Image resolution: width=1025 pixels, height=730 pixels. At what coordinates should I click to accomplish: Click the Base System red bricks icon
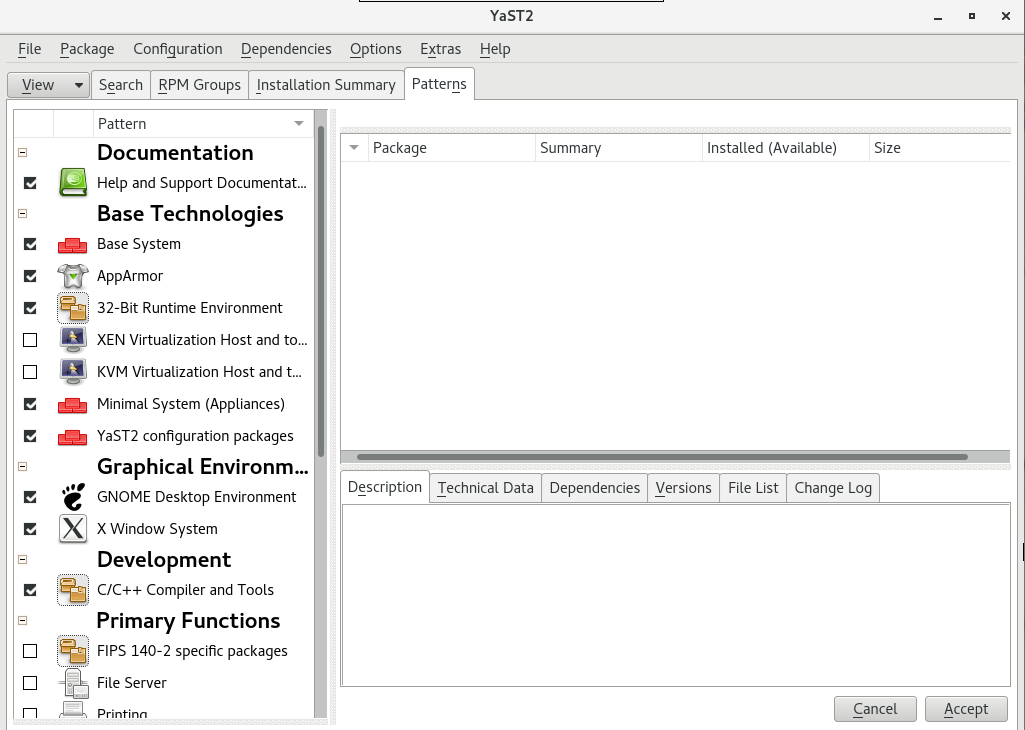click(x=73, y=244)
